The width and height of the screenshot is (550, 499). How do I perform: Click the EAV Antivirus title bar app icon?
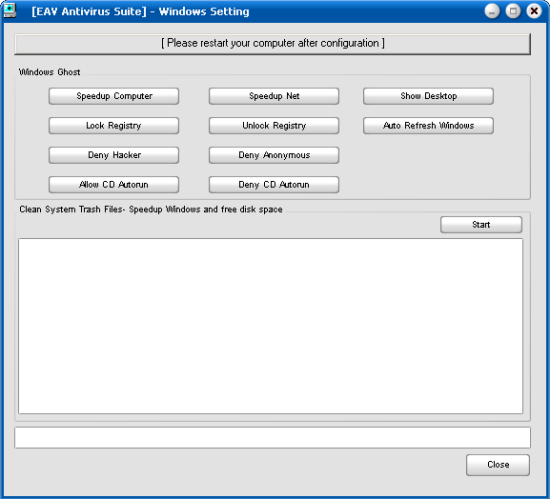(x=10, y=11)
